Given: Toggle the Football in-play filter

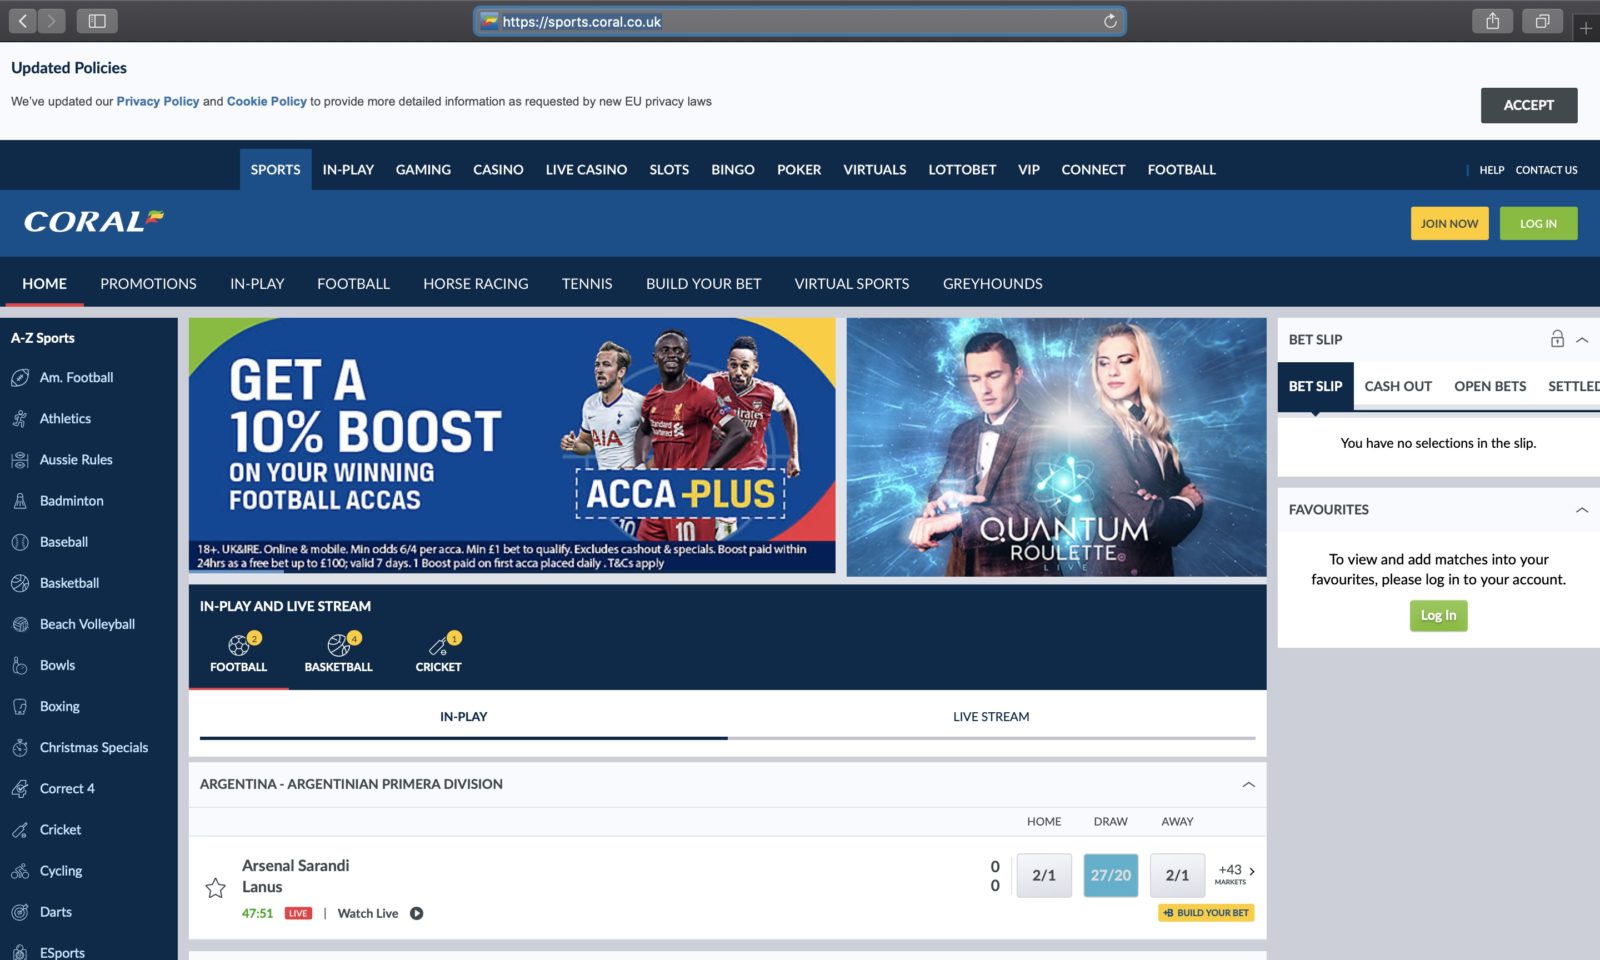Looking at the screenshot, I should click(x=238, y=645).
